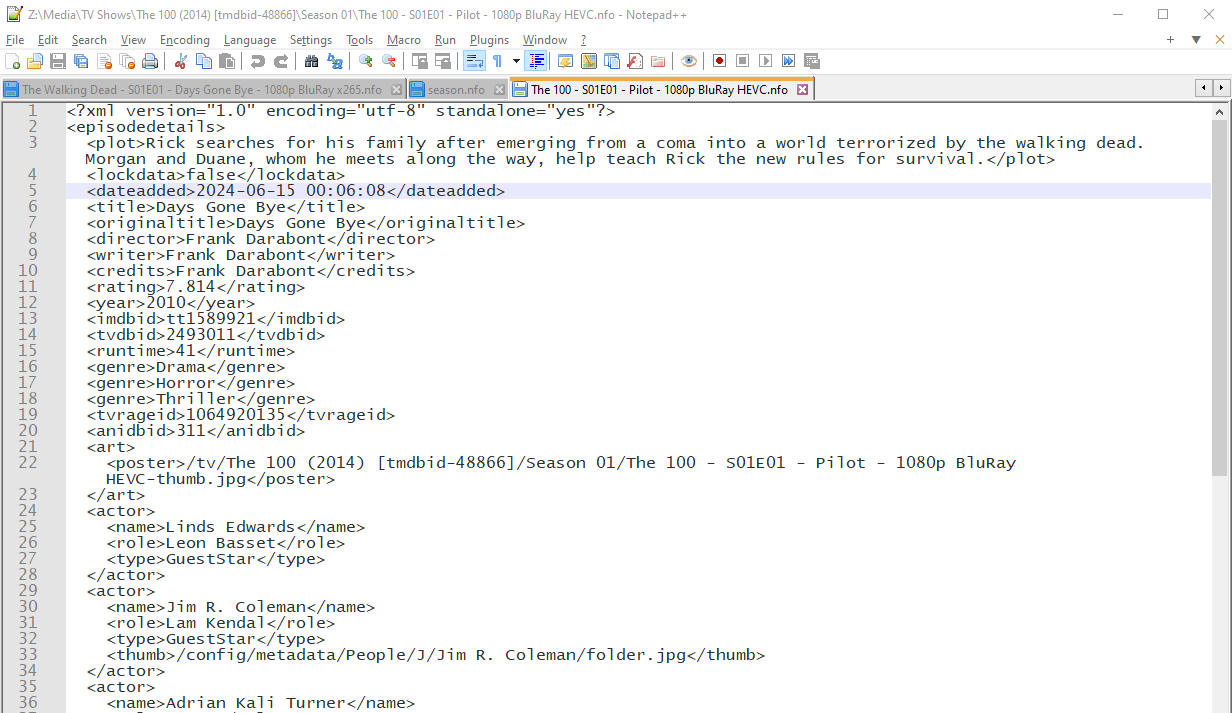The height and width of the screenshot is (713, 1232).
Task: Click the Find binoculars icon
Action: pyautogui.click(x=311, y=61)
